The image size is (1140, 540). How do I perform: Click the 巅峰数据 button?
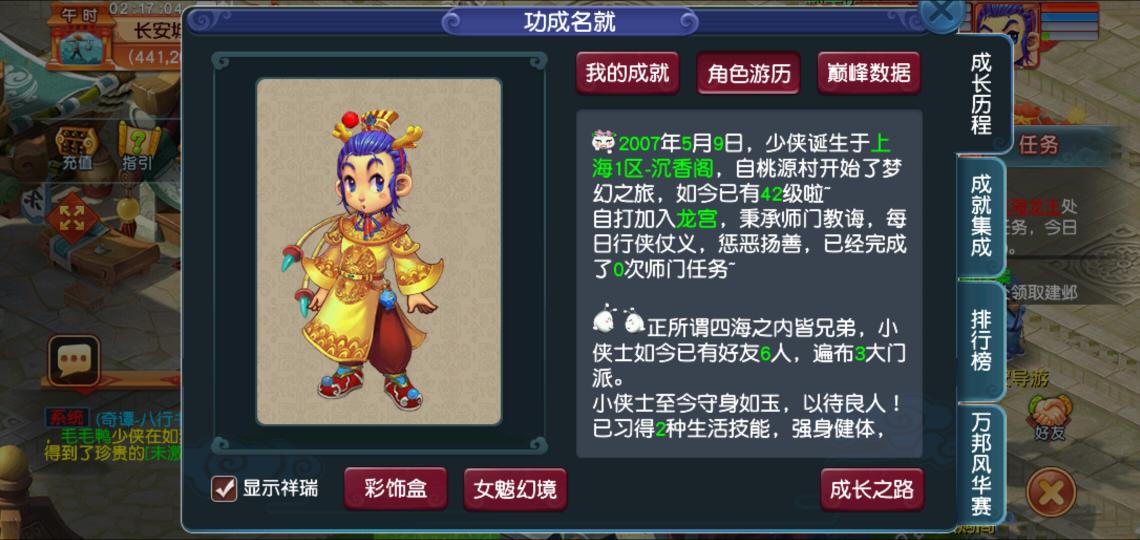coord(869,73)
